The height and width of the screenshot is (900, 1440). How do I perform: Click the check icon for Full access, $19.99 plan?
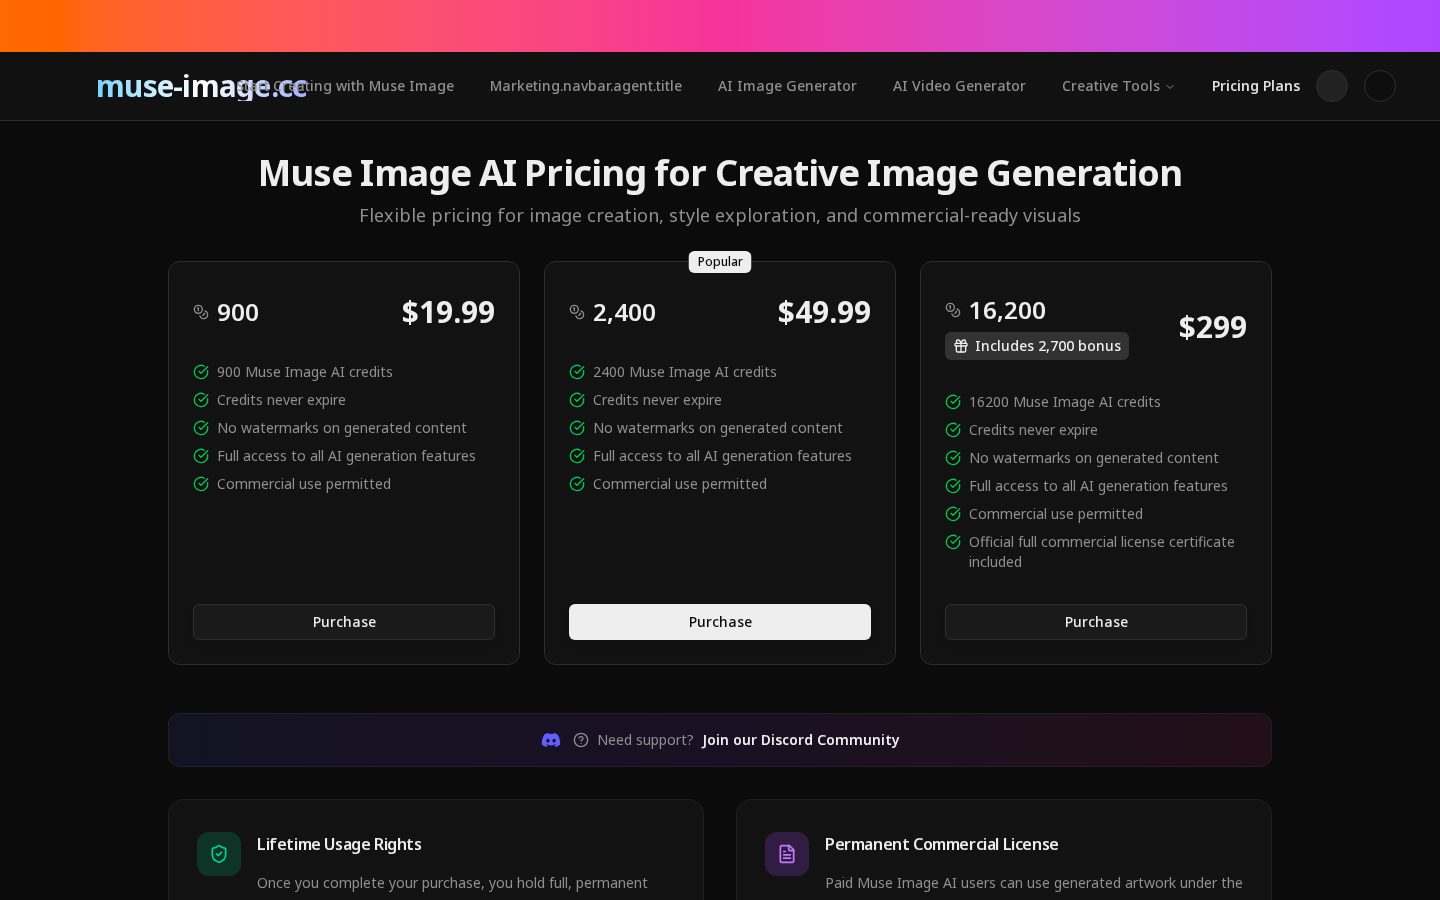[201, 456]
